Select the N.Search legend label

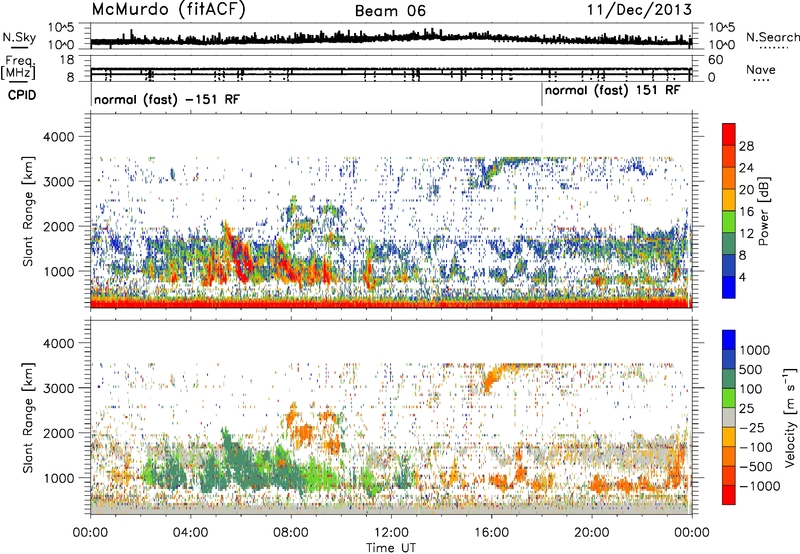click(772, 37)
